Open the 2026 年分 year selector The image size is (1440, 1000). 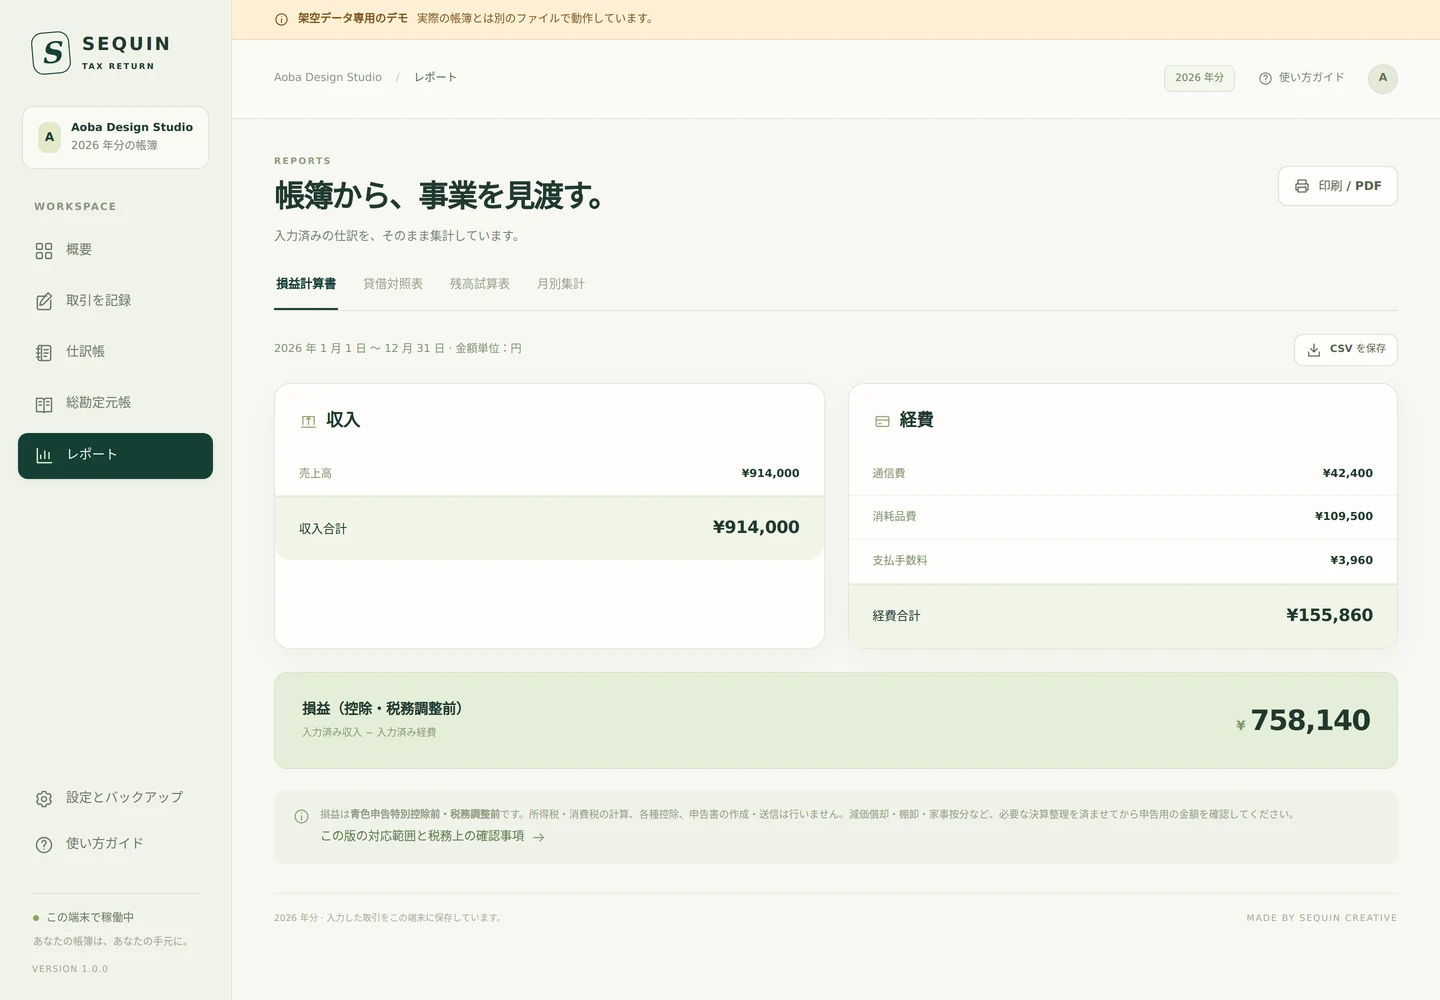(1199, 78)
